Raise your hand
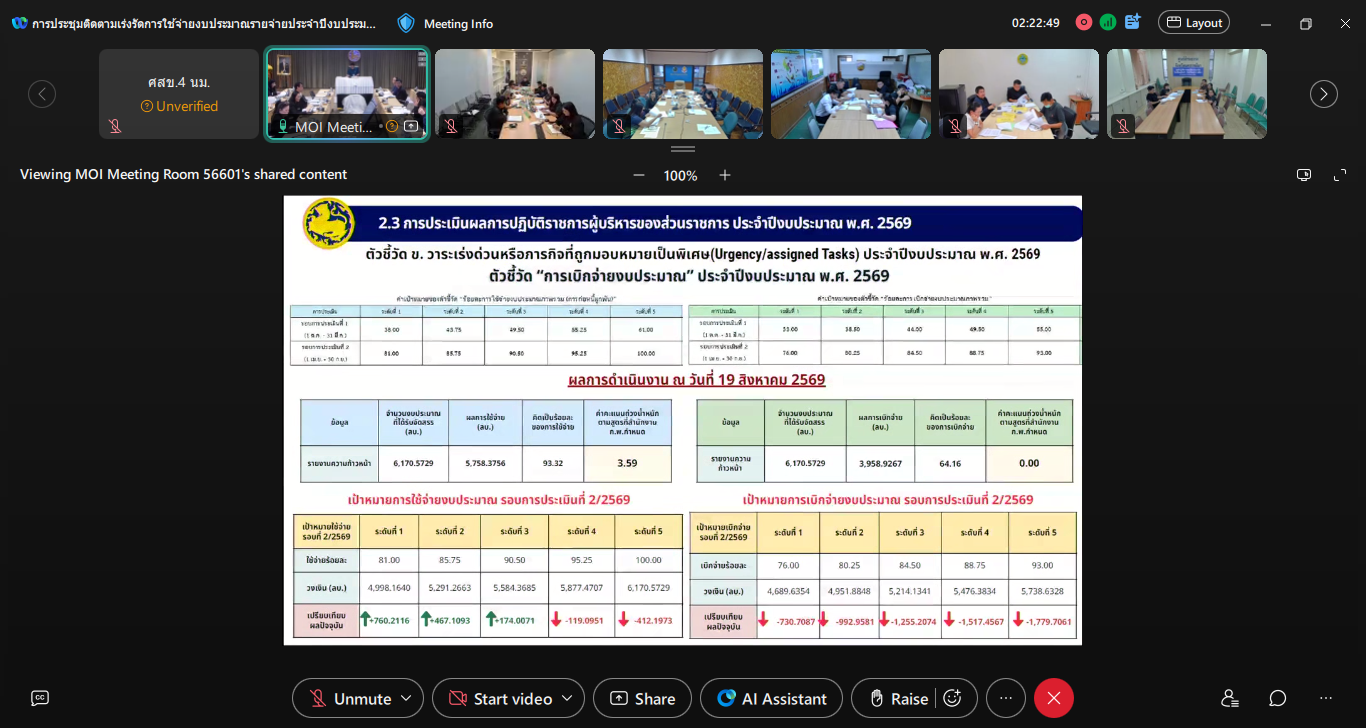The image size is (1366, 728). [x=898, y=698]
